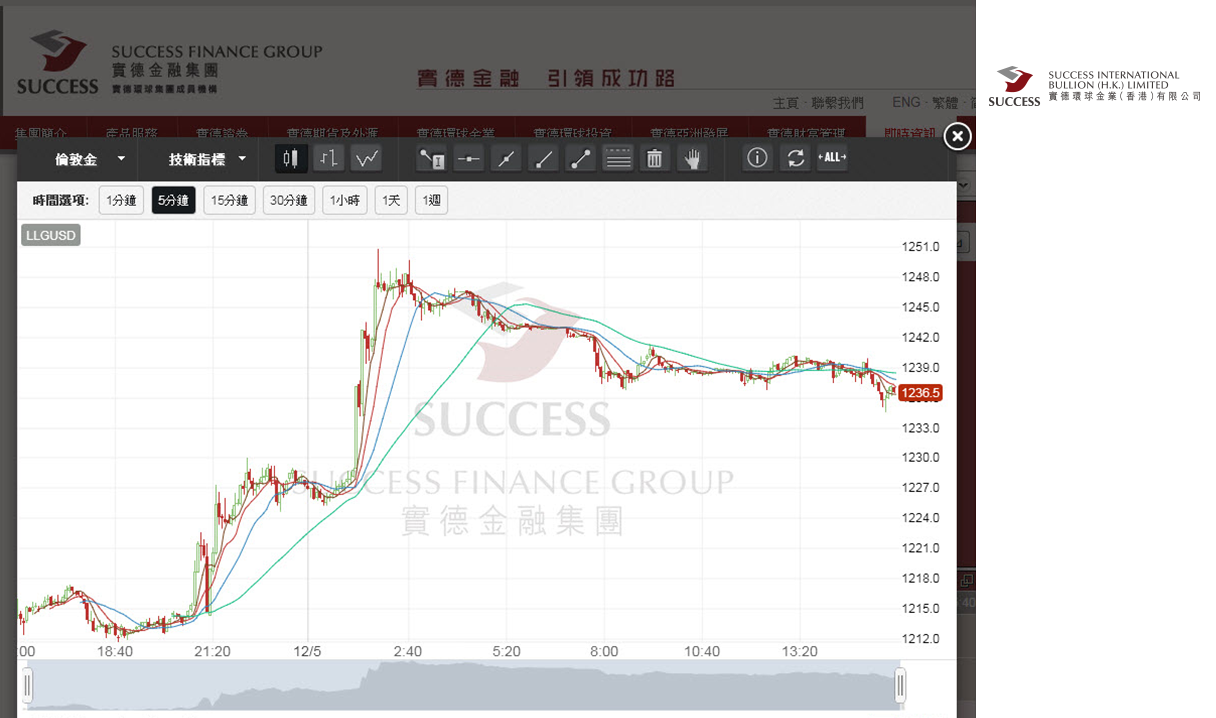Click the LLGUSD symbol label
This screenshot has width=1216, height=718.
point(50,235)
